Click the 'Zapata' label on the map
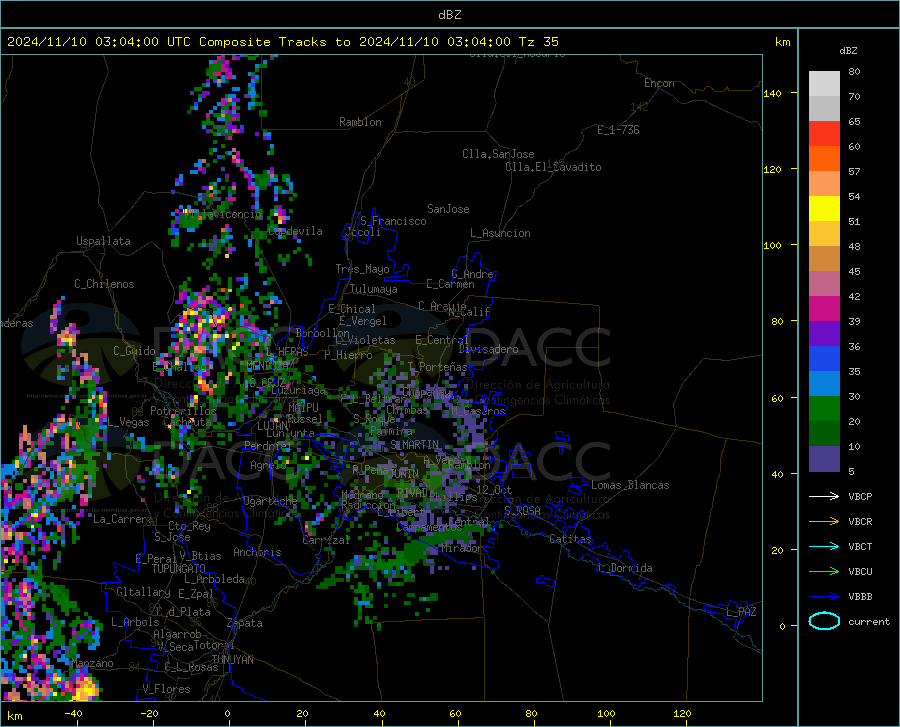This screenshot has height=727, width=900. (x=245, y=623)
